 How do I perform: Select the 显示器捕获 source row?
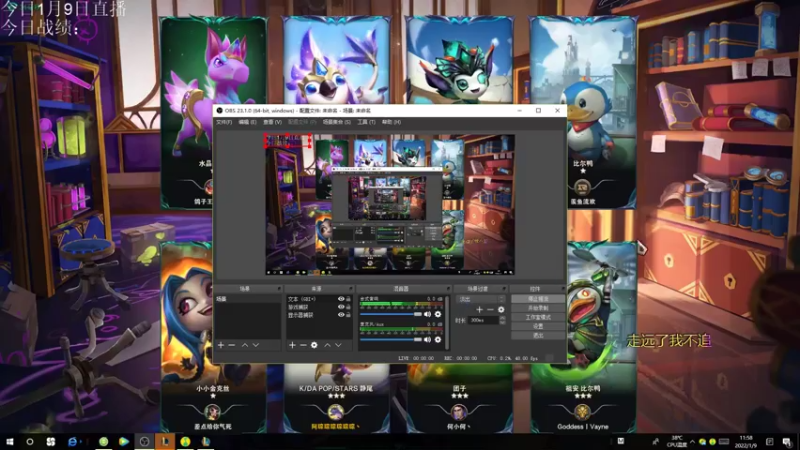[x=319, y=315]
